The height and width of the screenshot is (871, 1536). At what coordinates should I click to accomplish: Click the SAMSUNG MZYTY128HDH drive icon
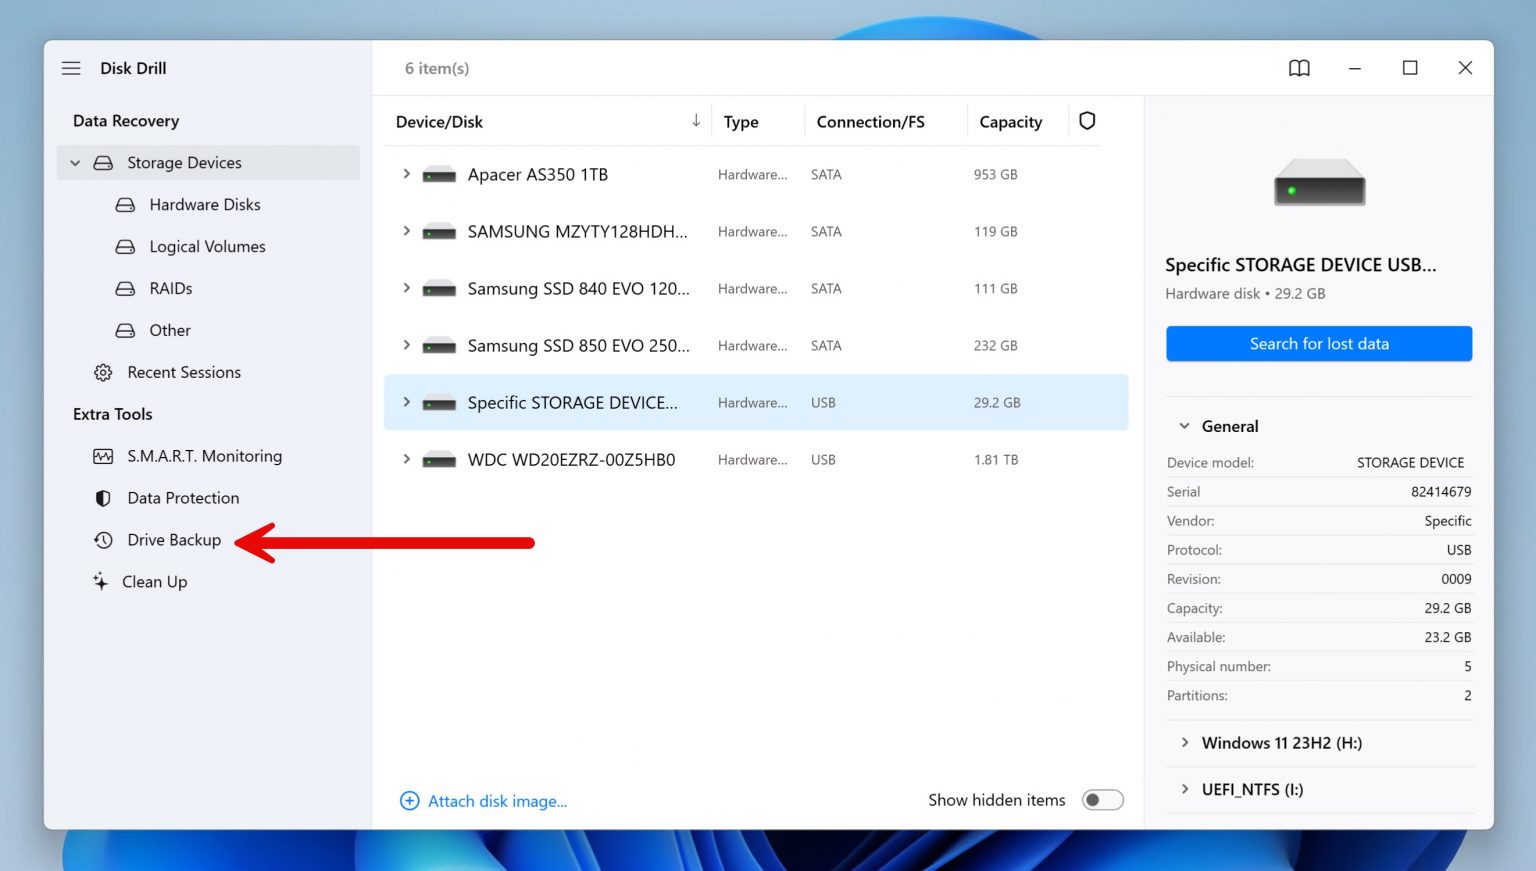(x=439, y=232)
